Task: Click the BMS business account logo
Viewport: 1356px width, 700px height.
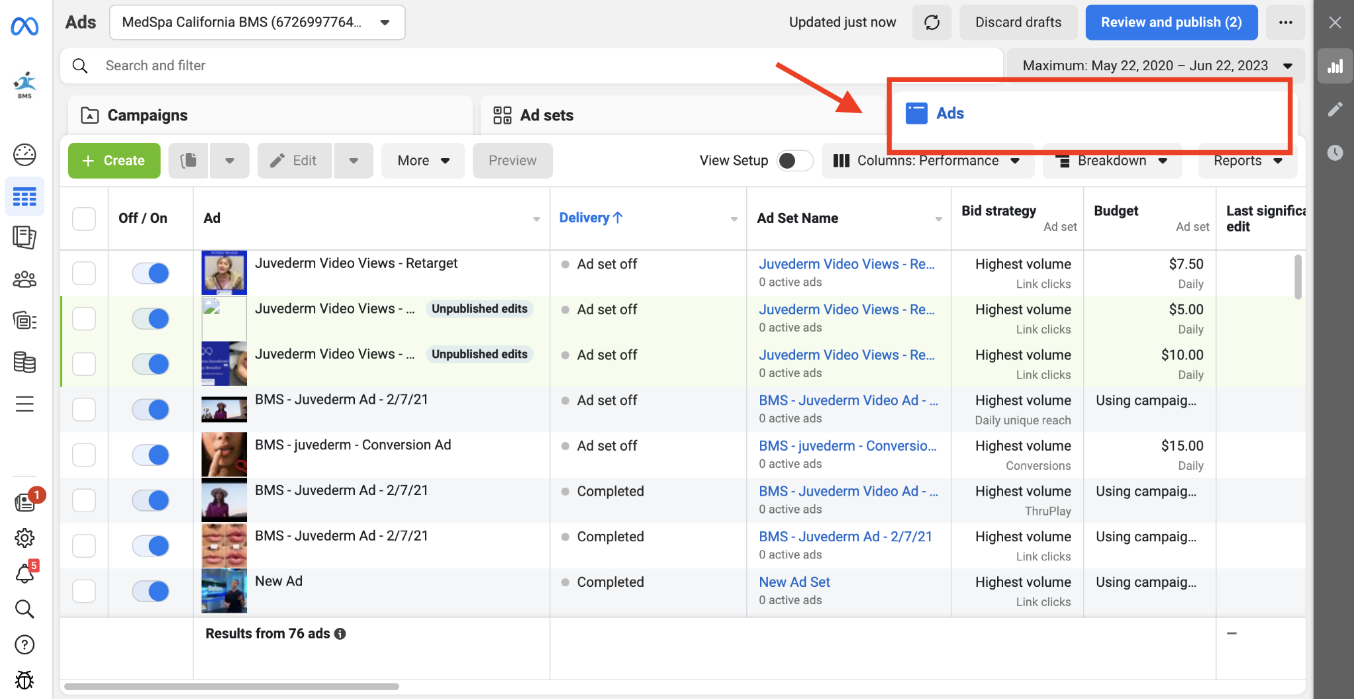Action: (x=25, y=86)
